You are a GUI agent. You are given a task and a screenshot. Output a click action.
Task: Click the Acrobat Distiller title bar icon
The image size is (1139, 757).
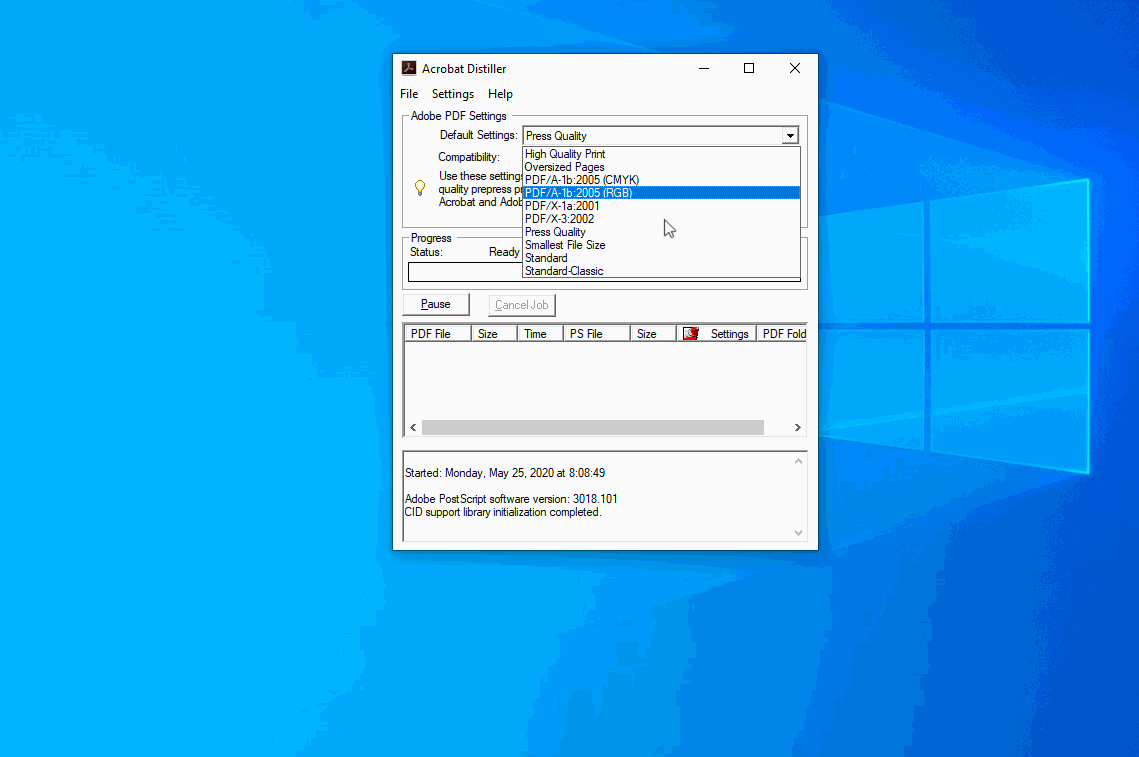[409, 68]
